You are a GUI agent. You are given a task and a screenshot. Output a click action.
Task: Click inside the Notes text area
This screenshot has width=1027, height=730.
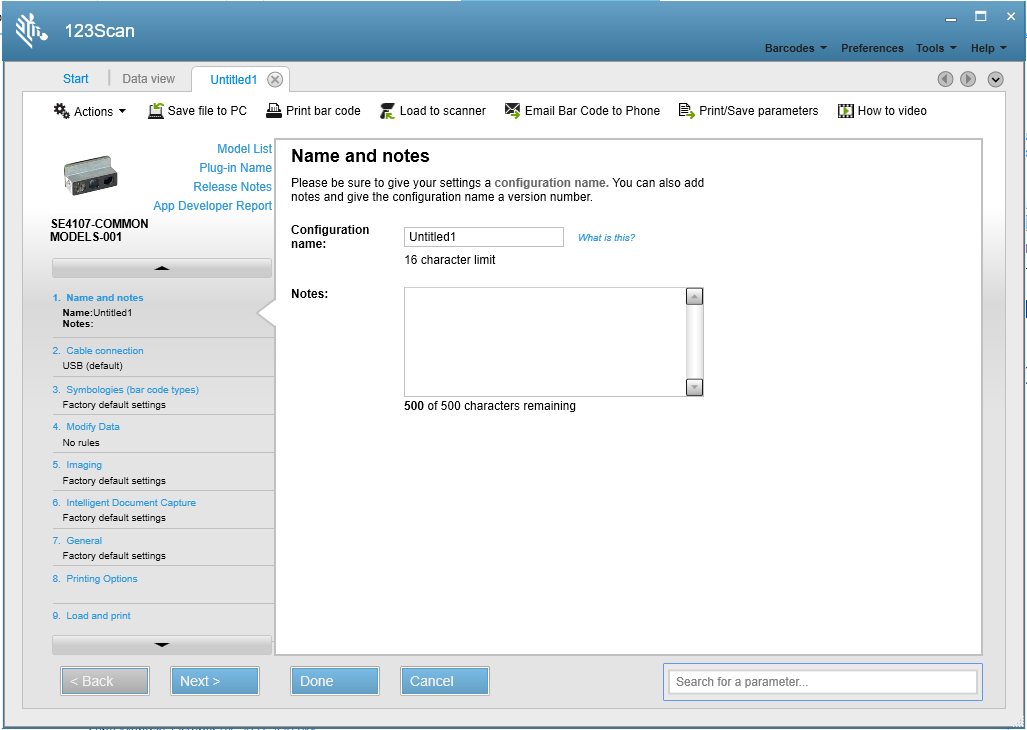pos(544,342)
